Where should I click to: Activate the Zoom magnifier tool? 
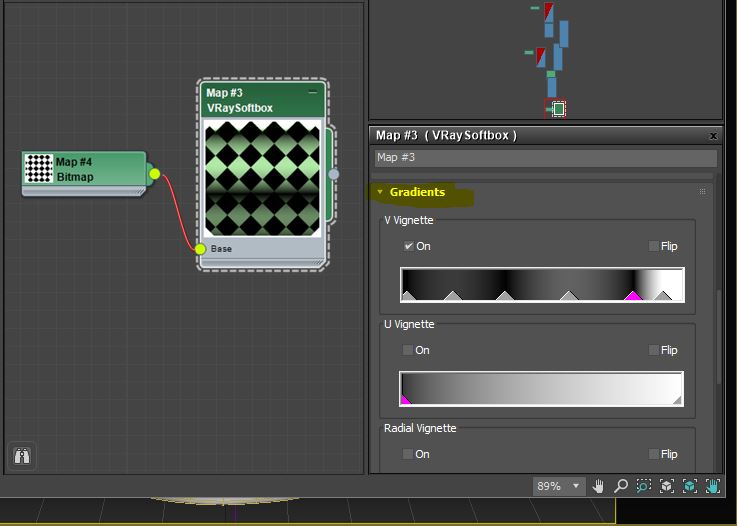pyautogui.click(x=621, y=486)
